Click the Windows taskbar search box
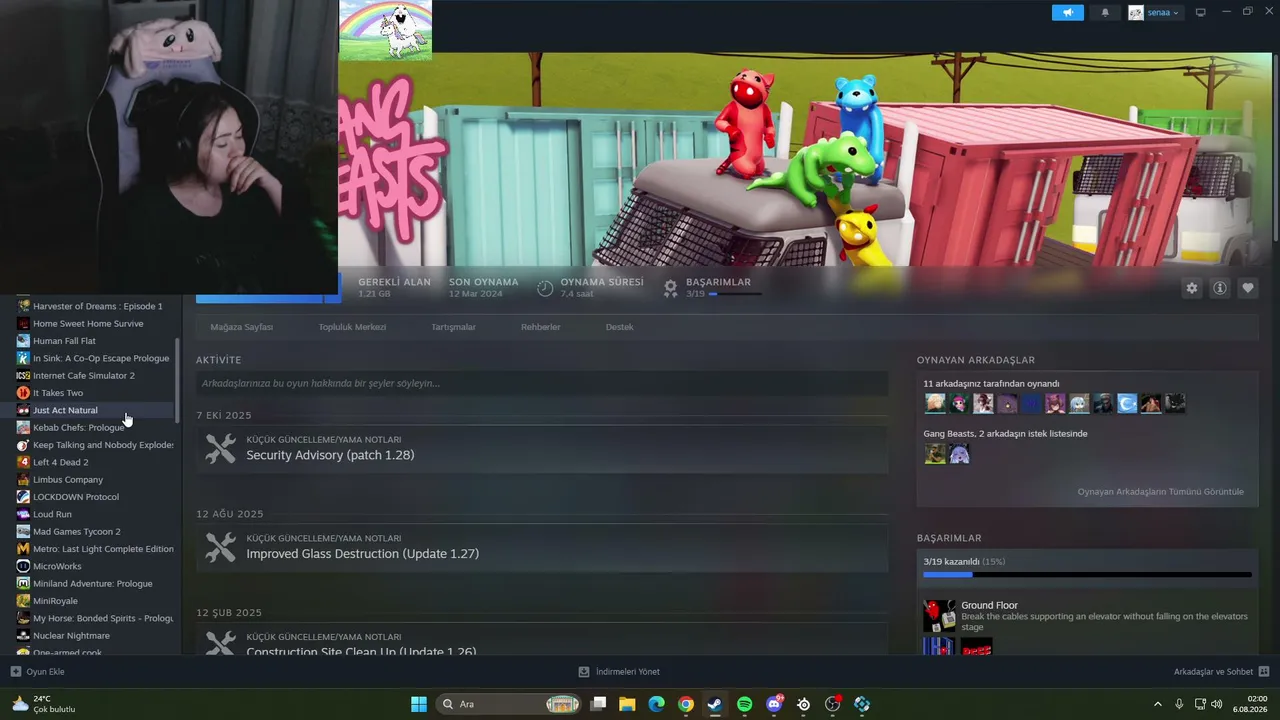 (509, 704)
